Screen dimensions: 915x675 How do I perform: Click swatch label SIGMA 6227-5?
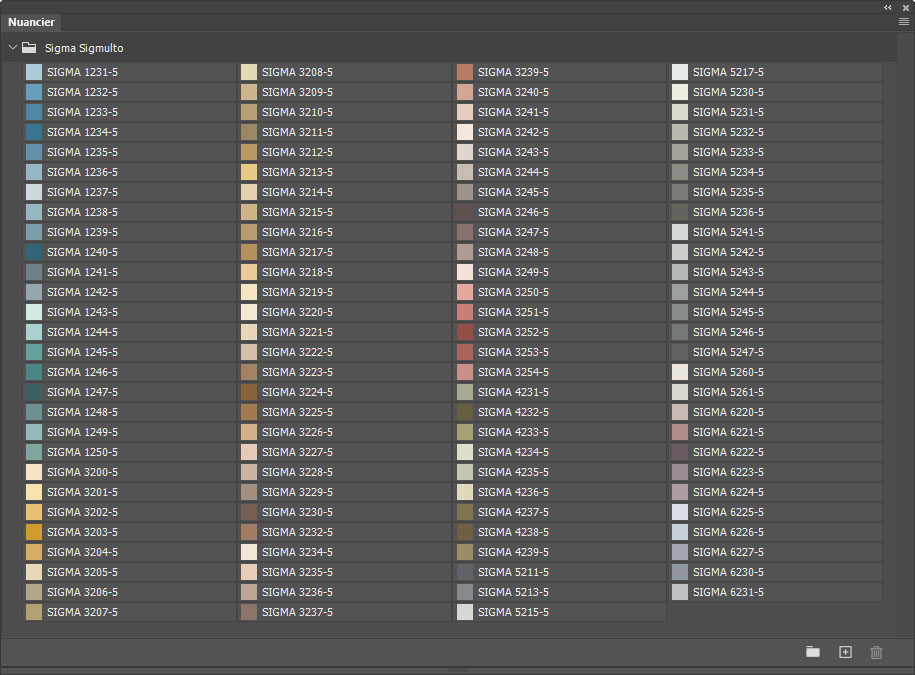728,552
